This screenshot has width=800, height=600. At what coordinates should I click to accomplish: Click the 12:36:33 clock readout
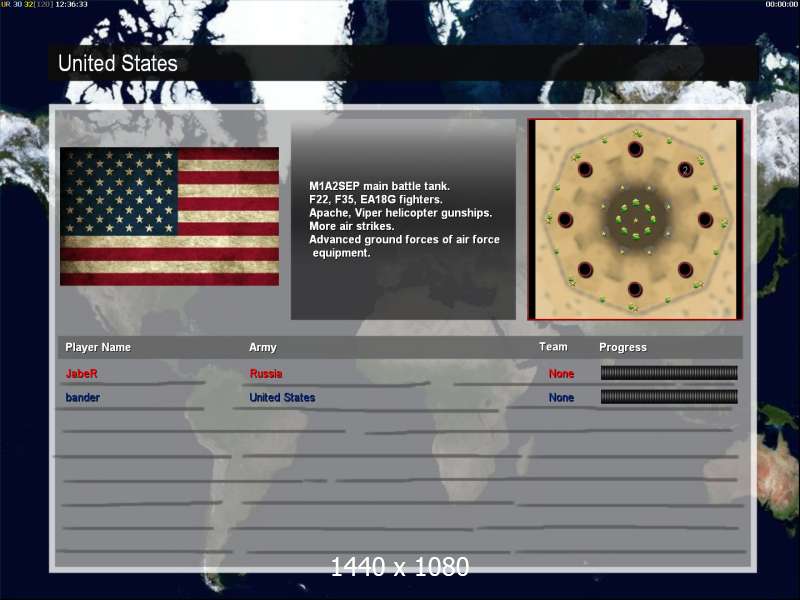click(71, 4)
